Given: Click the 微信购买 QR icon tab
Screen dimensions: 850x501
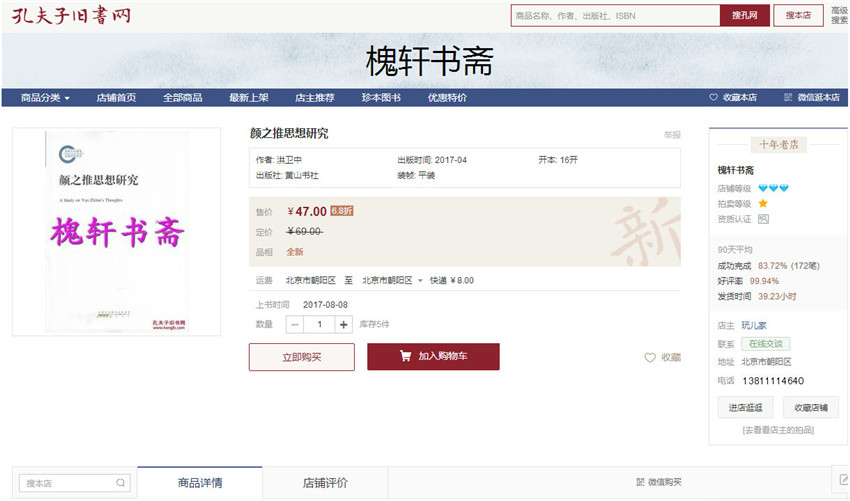Looking at the screenshot, I should point(640,483).
